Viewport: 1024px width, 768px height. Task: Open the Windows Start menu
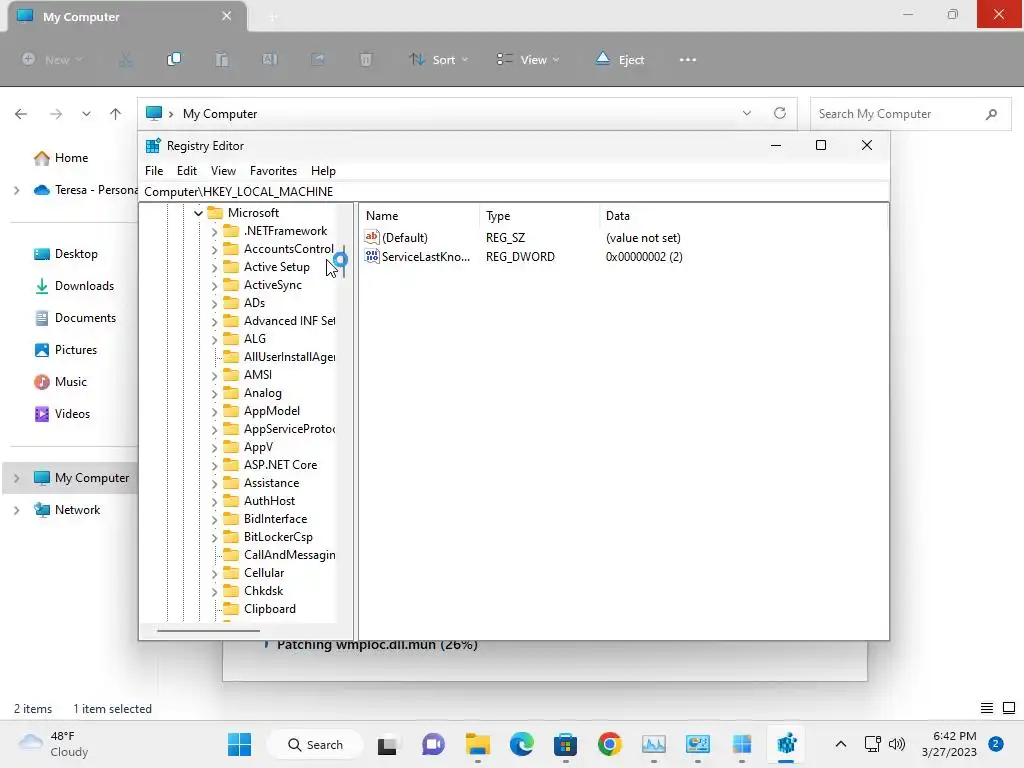pos(240,744)
